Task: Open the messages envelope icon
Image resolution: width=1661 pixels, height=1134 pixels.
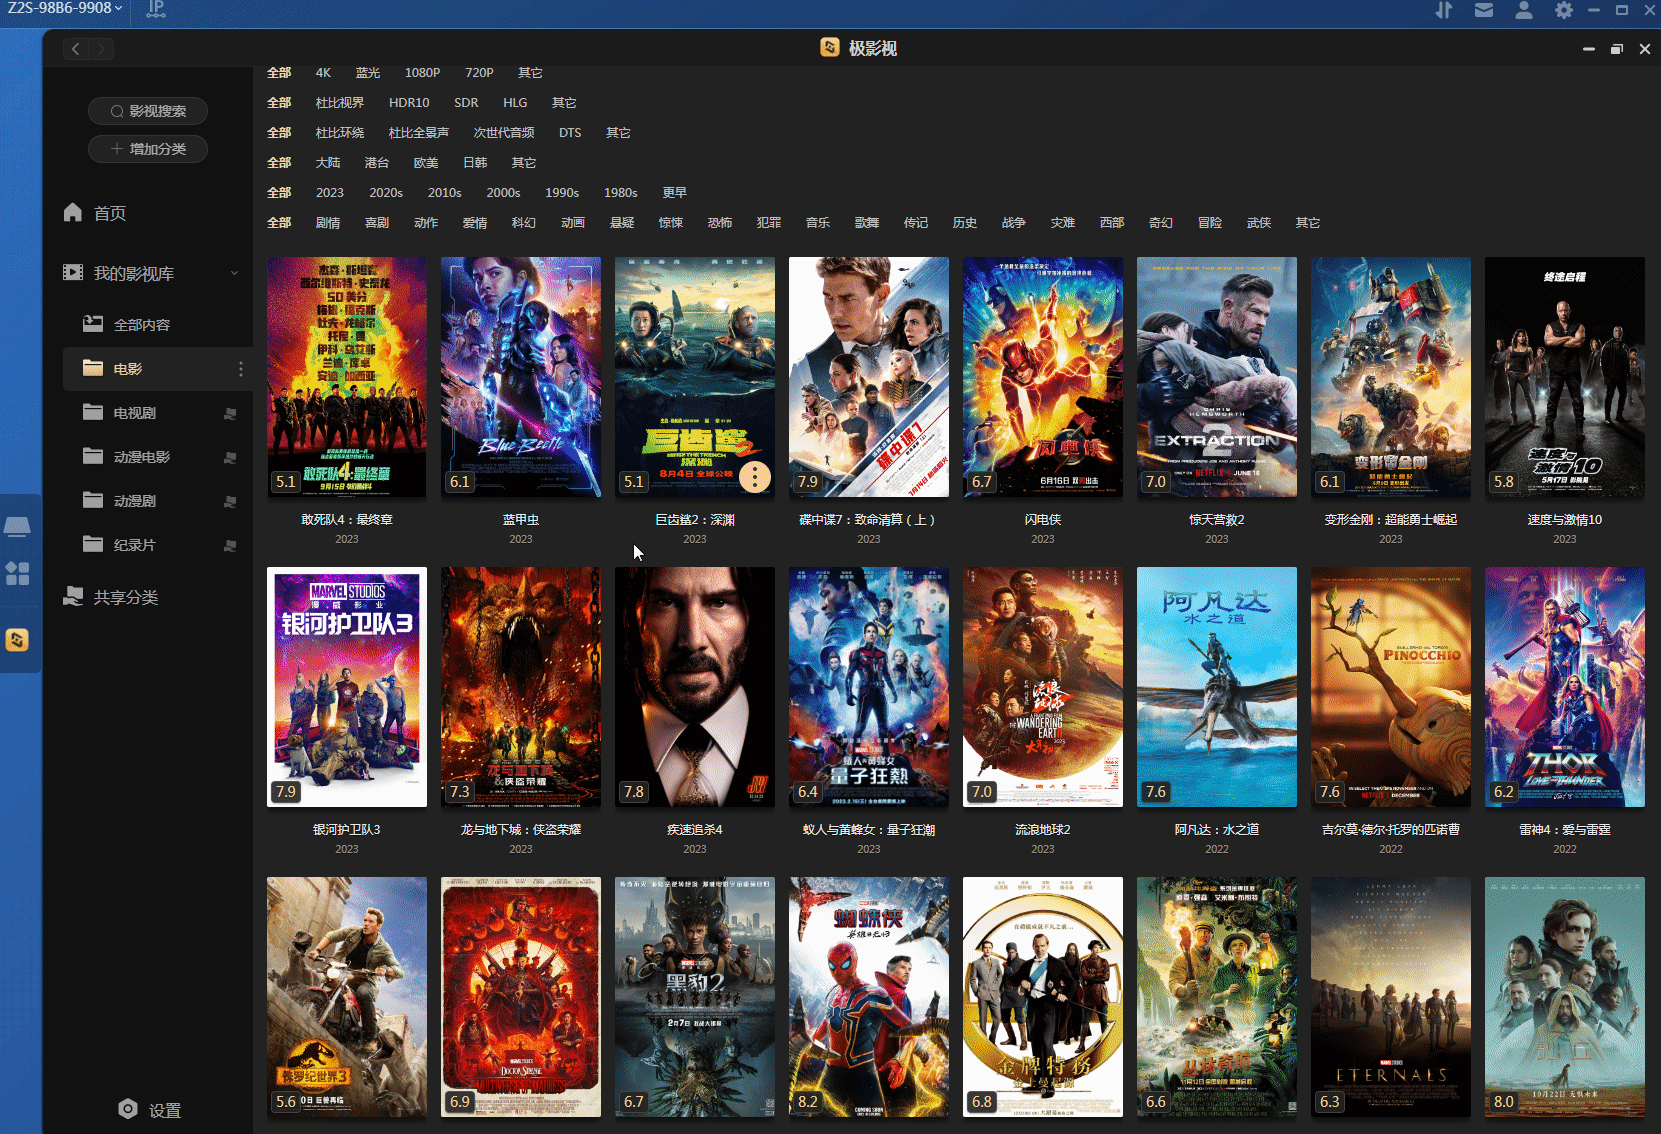Action: 1484,10
